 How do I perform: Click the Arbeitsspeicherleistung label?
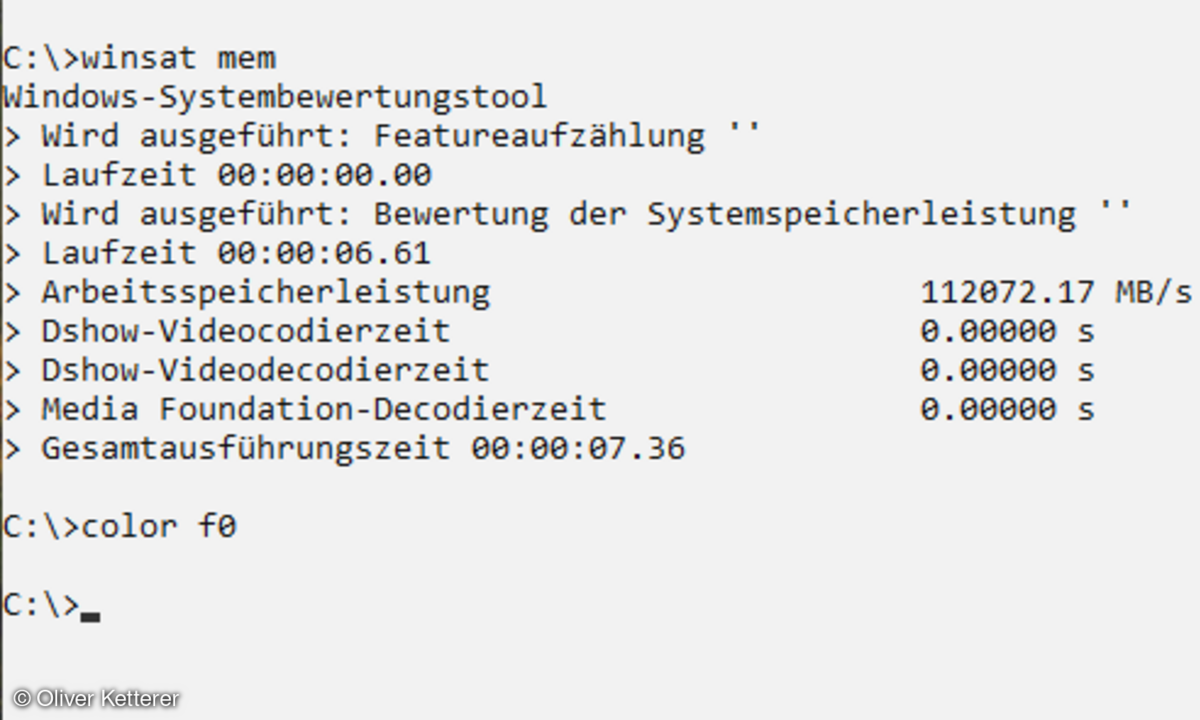click(x=265, y=292)
